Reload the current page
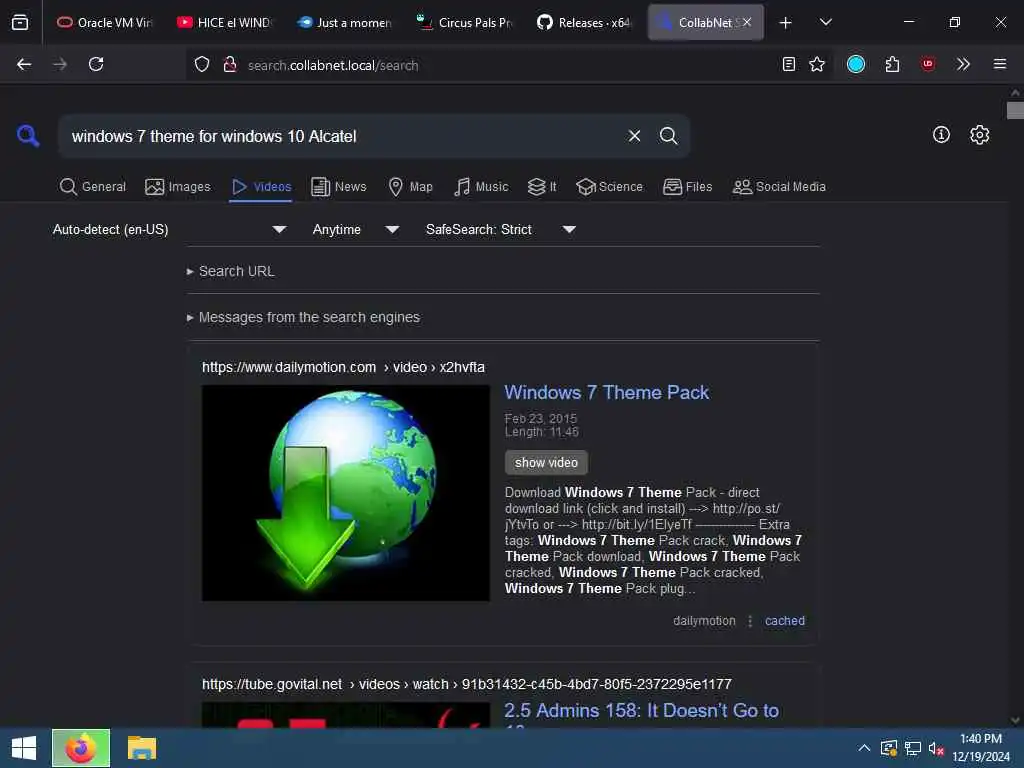The height and width of the screenshot is (768, 1024). click(96, 64)
